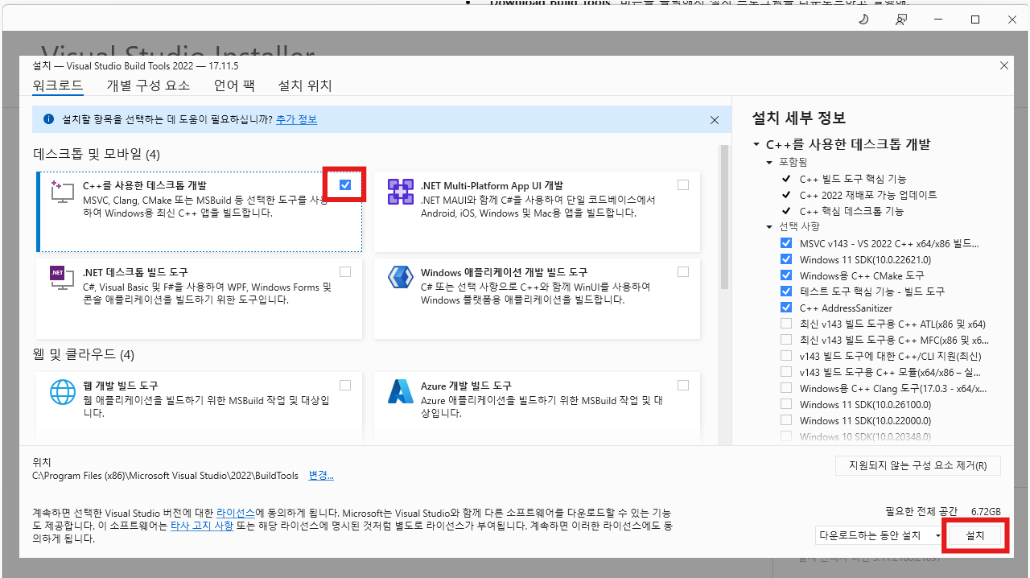The image size is (1030, 578).
Task: Click the Windows 애플리케이션 개발 빌드 도구 icon
Action: (x=400, y=278)
